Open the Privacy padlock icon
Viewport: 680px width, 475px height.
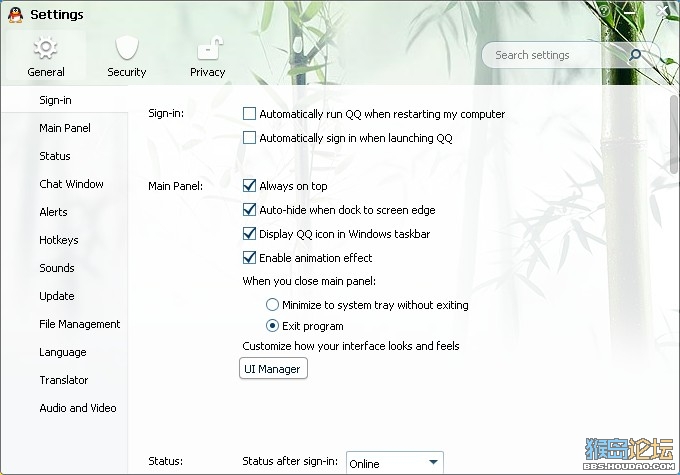point(210,48)
